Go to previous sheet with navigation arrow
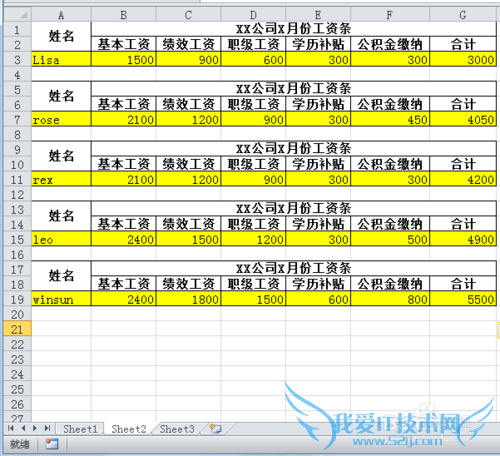 23,428
